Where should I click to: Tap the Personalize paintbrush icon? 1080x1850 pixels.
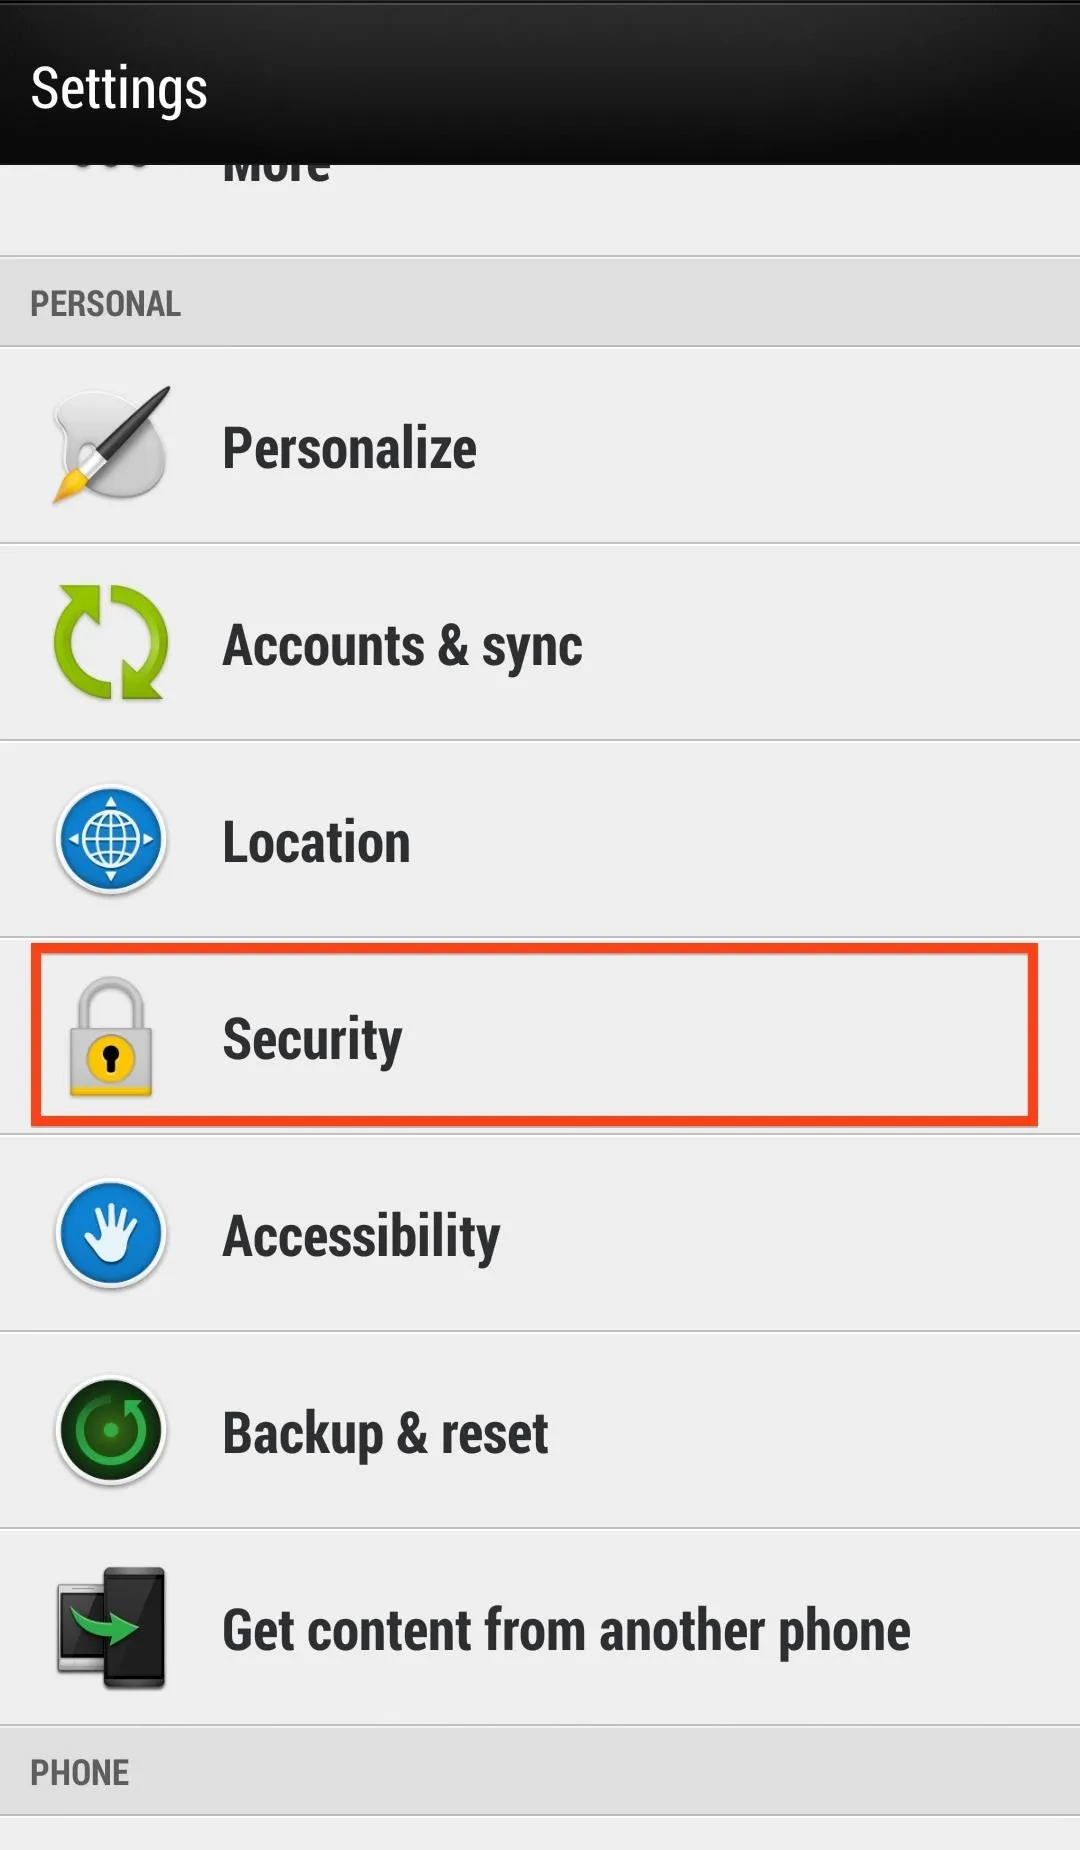111,445
